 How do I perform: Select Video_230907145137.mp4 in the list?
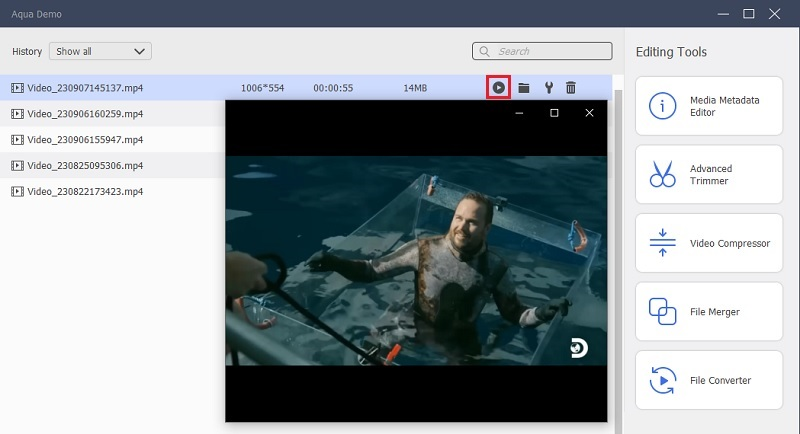click(85, 88)
